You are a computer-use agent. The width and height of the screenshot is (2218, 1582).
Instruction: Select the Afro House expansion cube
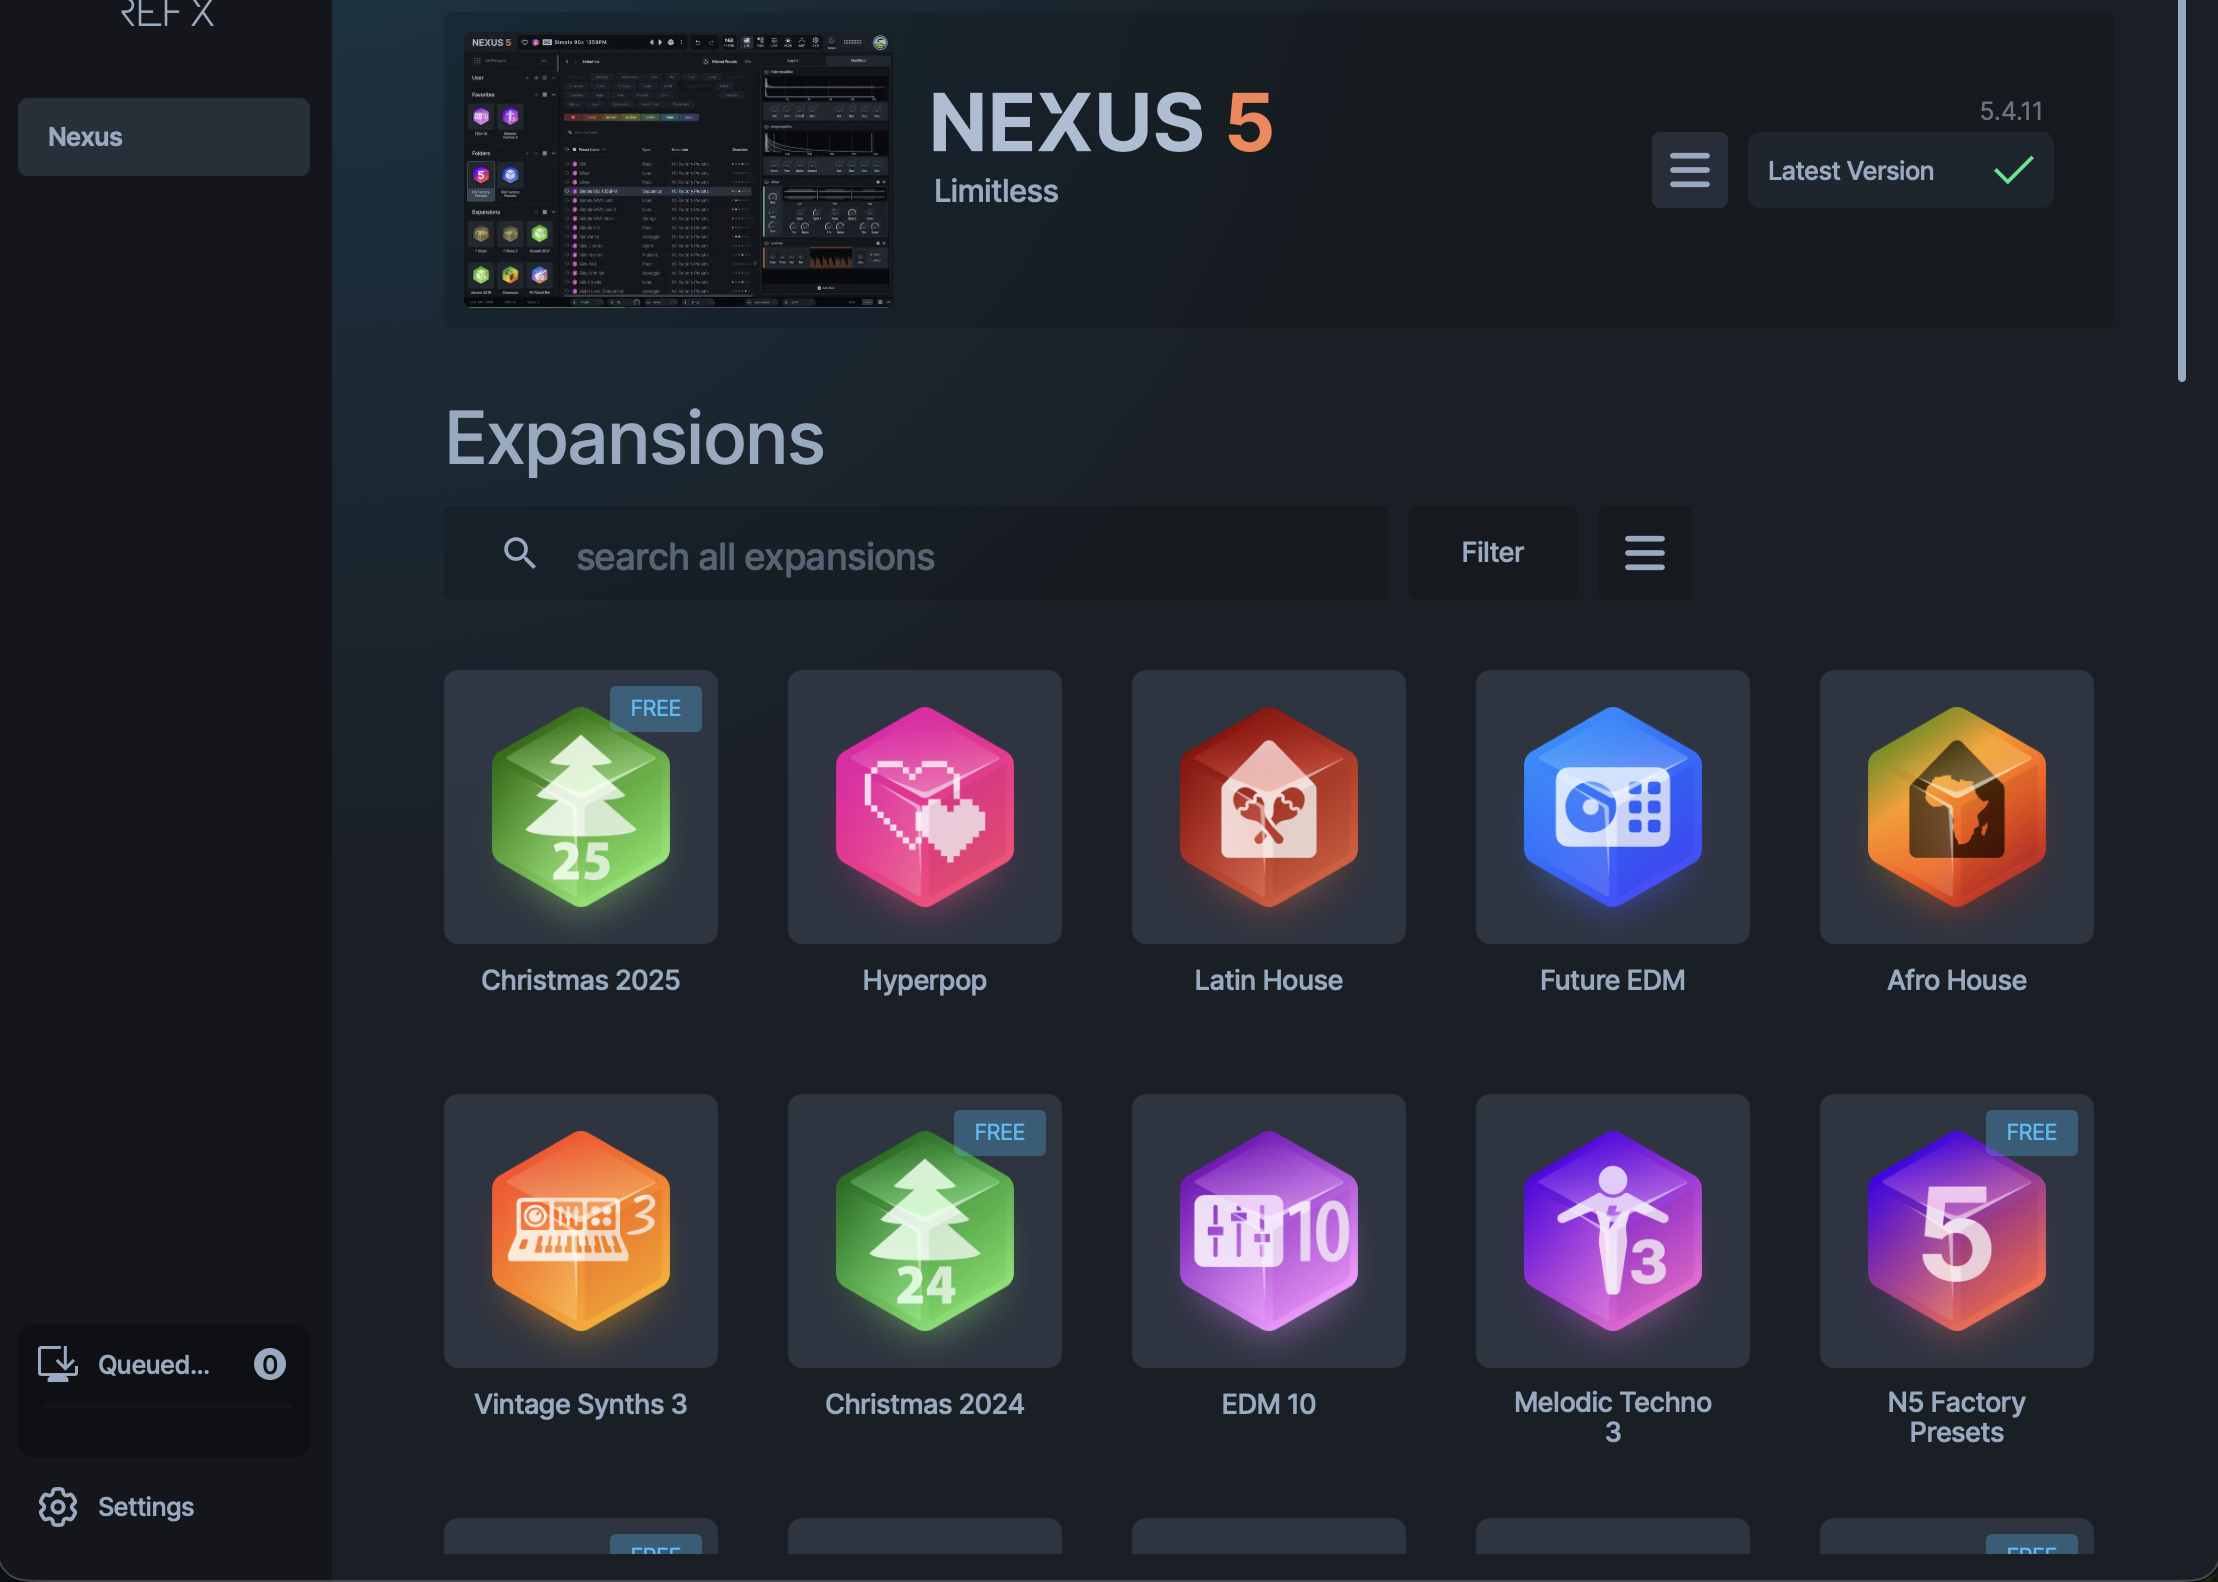click(x=1955, y=807)
